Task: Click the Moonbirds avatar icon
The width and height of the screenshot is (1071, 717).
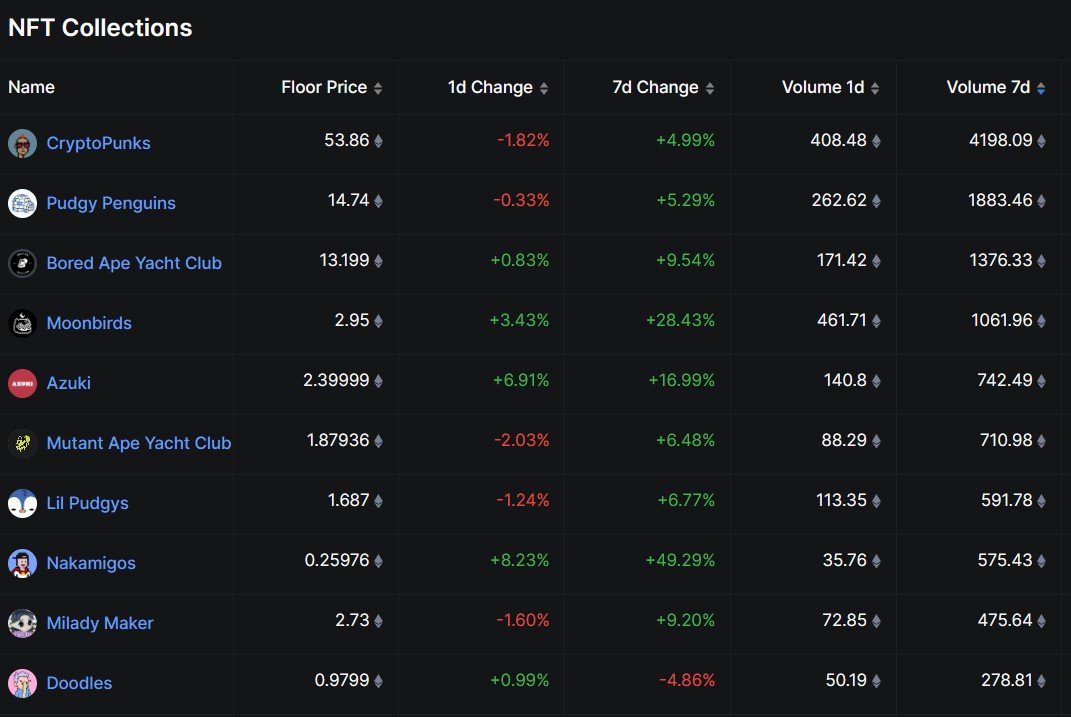Action: point(22,322)
